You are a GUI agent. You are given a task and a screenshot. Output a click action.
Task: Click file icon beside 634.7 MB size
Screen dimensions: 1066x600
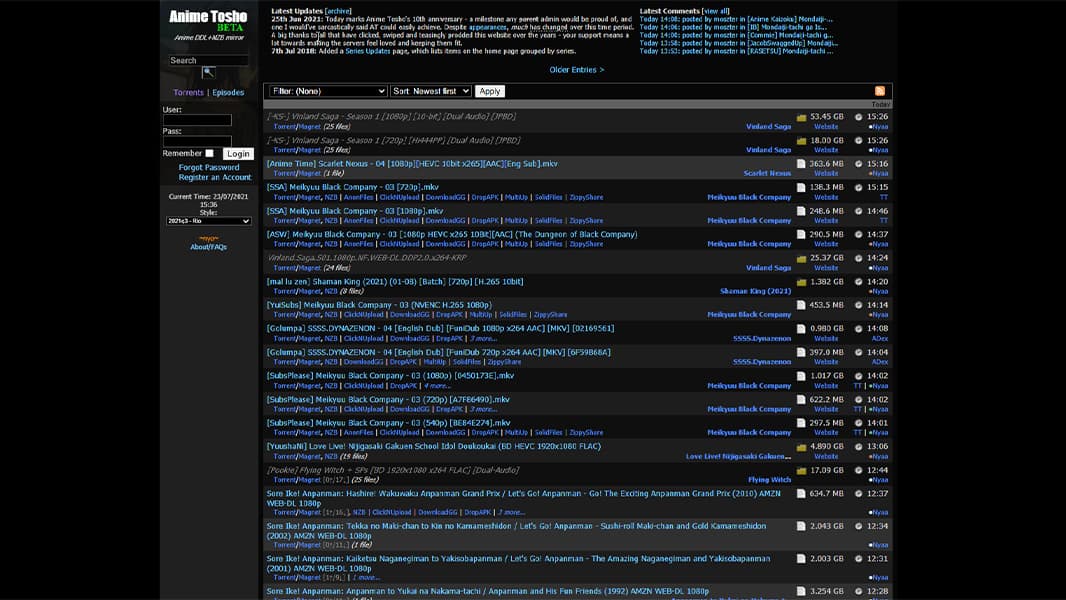pos(801,494)
